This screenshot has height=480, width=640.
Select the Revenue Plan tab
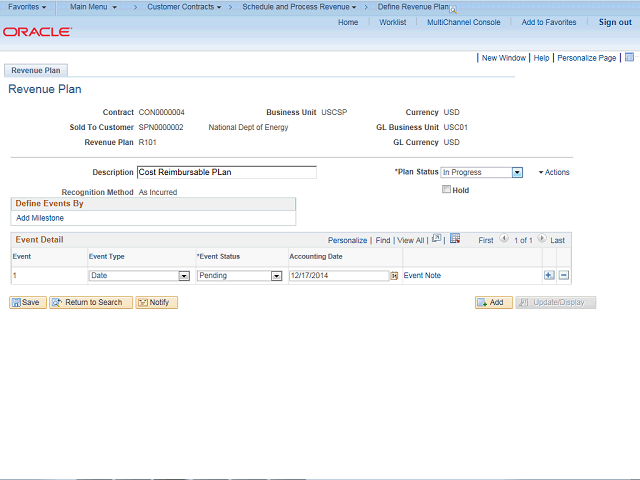point(36,70)
